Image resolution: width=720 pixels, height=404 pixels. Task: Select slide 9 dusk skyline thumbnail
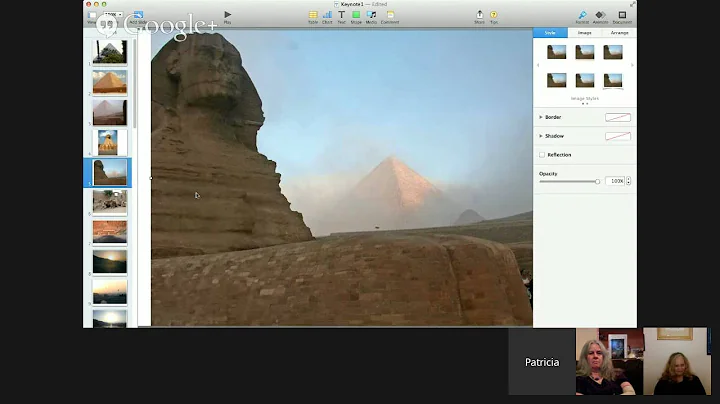pos(110,292)
